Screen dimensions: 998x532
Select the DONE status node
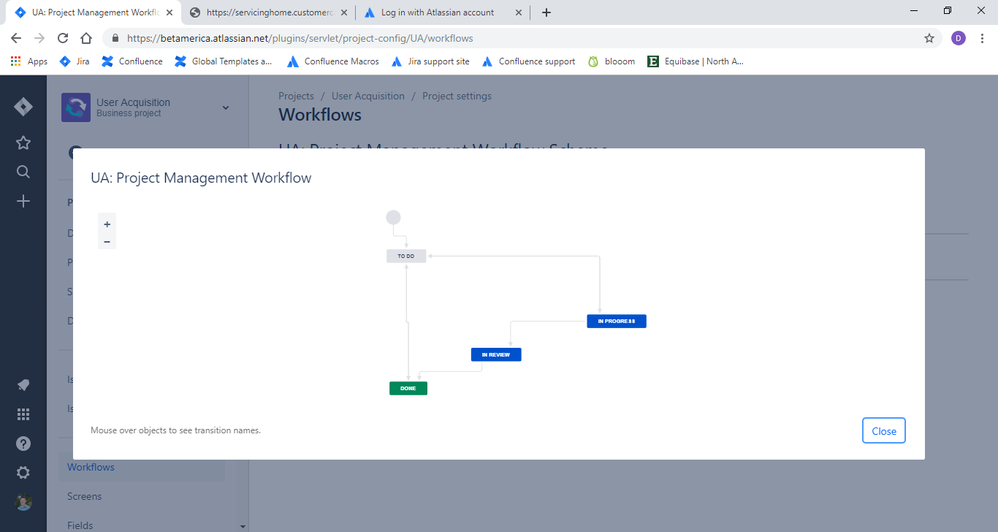point(408,388)
